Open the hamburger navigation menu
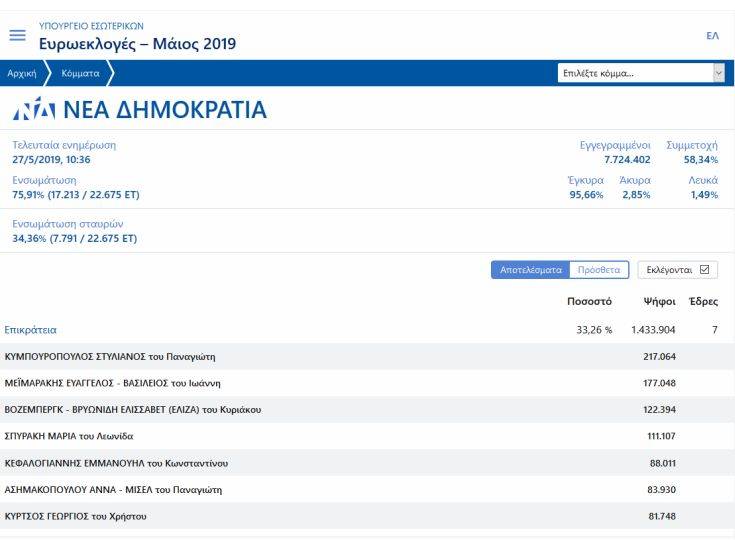 point(17,35)
